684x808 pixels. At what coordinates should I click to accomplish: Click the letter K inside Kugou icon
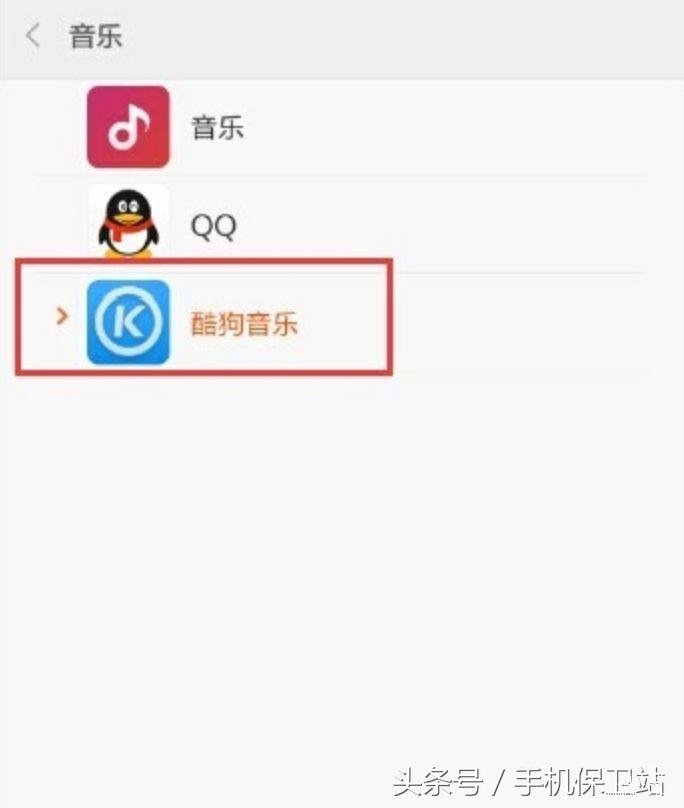[128, 322]
